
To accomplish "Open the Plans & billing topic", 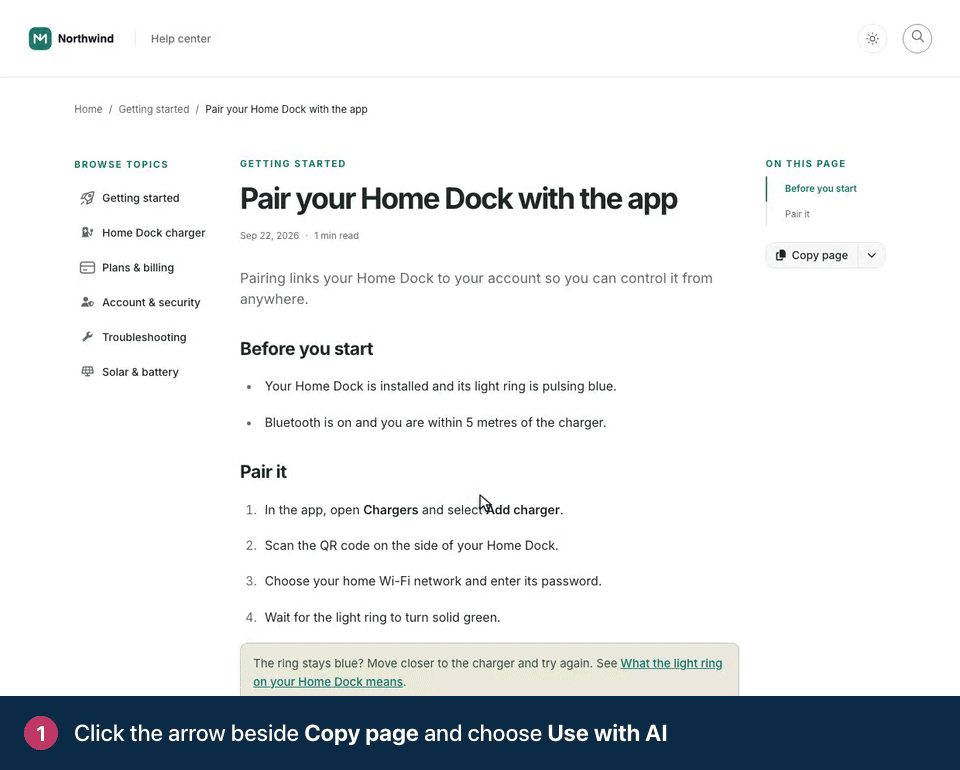I will point(138,267).
